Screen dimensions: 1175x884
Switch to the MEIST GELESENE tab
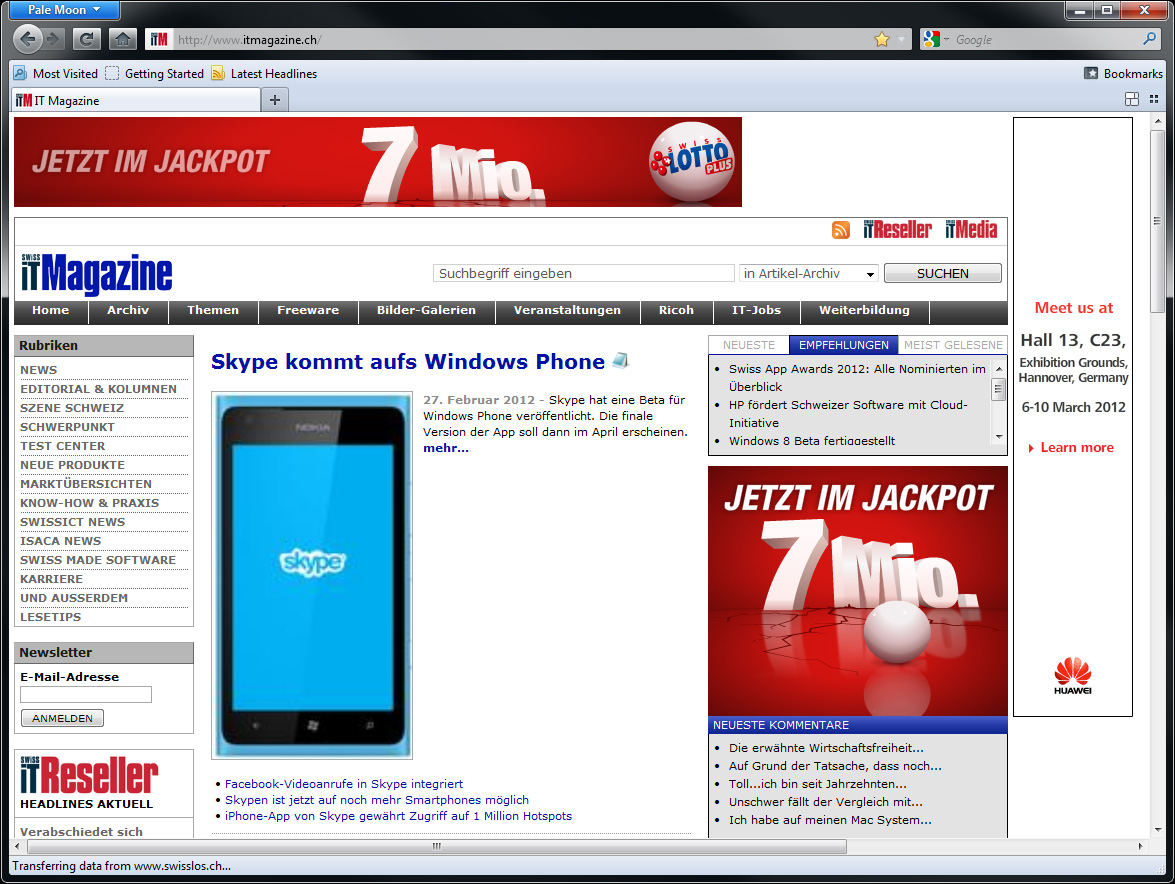[x=952, y=345]
